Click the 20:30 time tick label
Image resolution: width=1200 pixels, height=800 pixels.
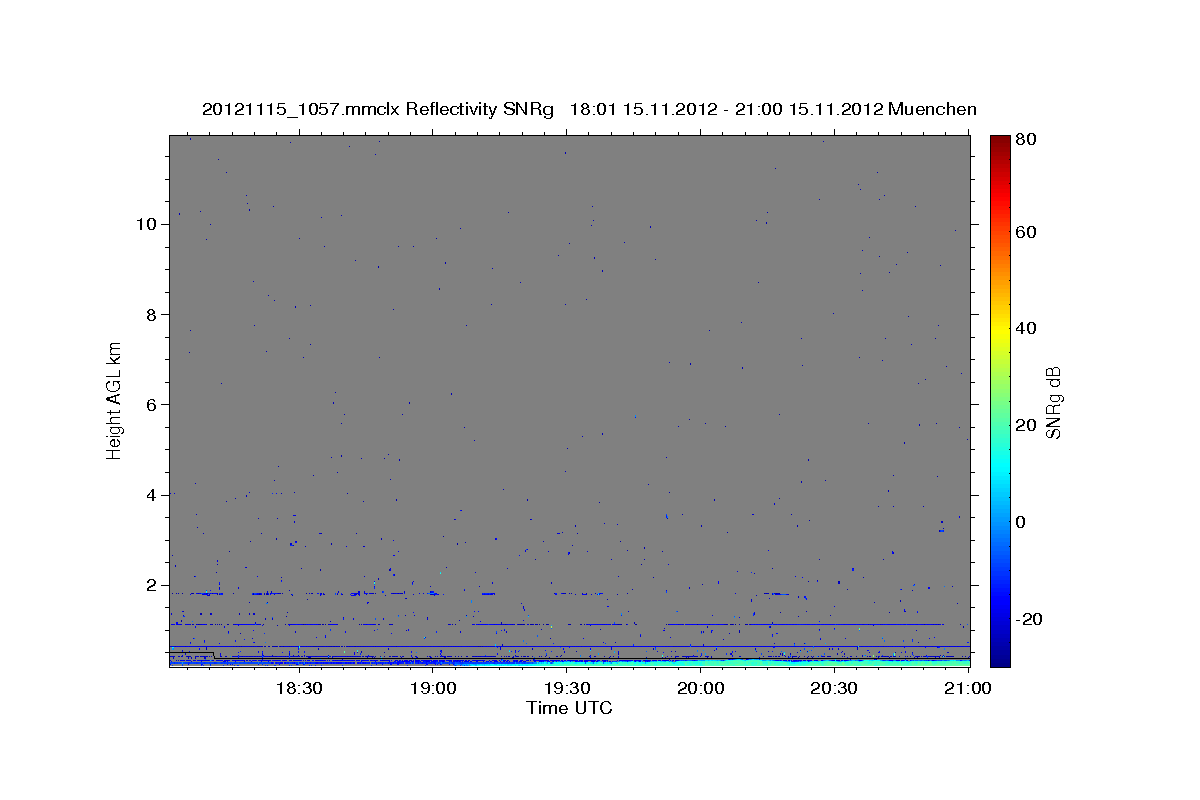click(834, 689)
